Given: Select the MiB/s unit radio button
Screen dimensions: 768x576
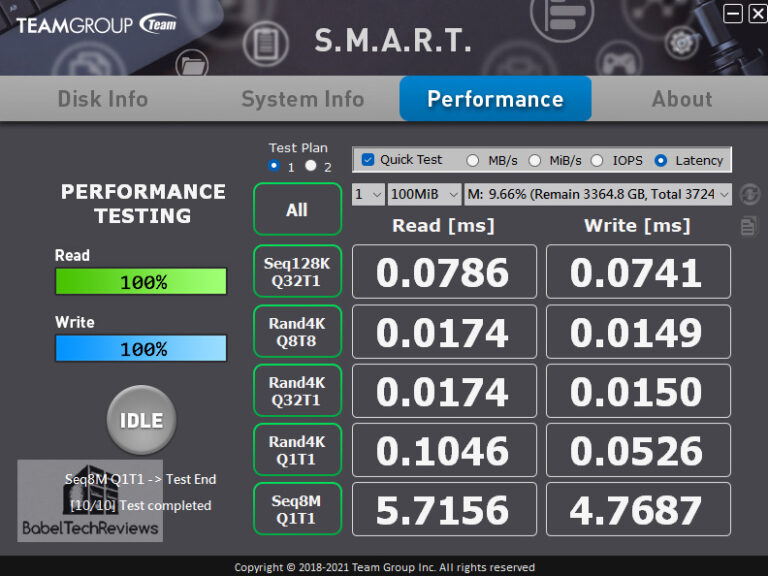Looking at the screenshot, I should pos(535,160).
